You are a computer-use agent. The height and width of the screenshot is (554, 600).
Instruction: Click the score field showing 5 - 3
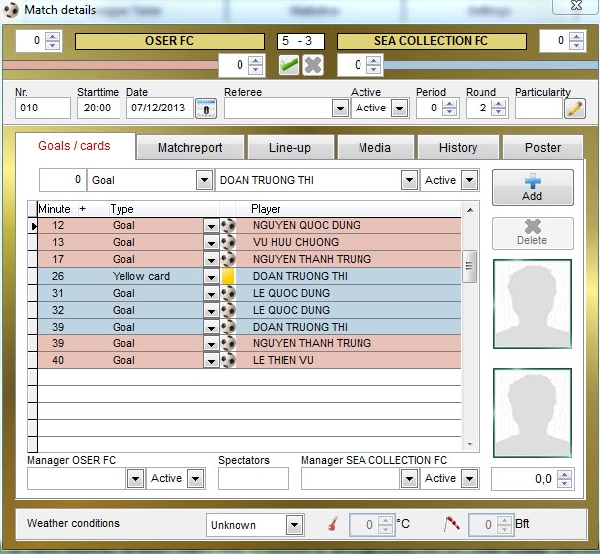301,41
